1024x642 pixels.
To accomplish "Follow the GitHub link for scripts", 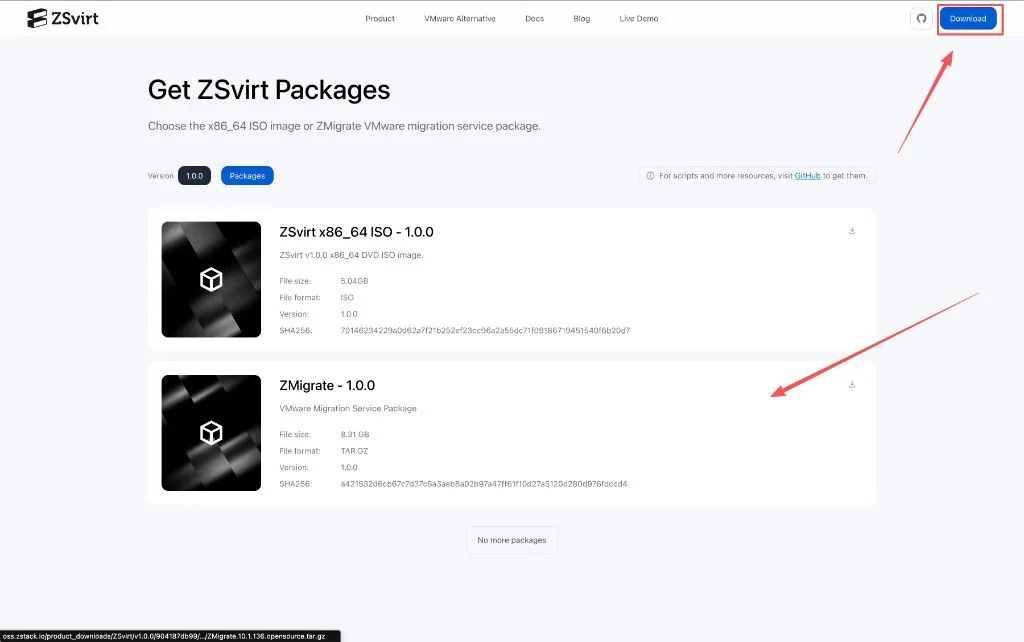I will point(807,176).
